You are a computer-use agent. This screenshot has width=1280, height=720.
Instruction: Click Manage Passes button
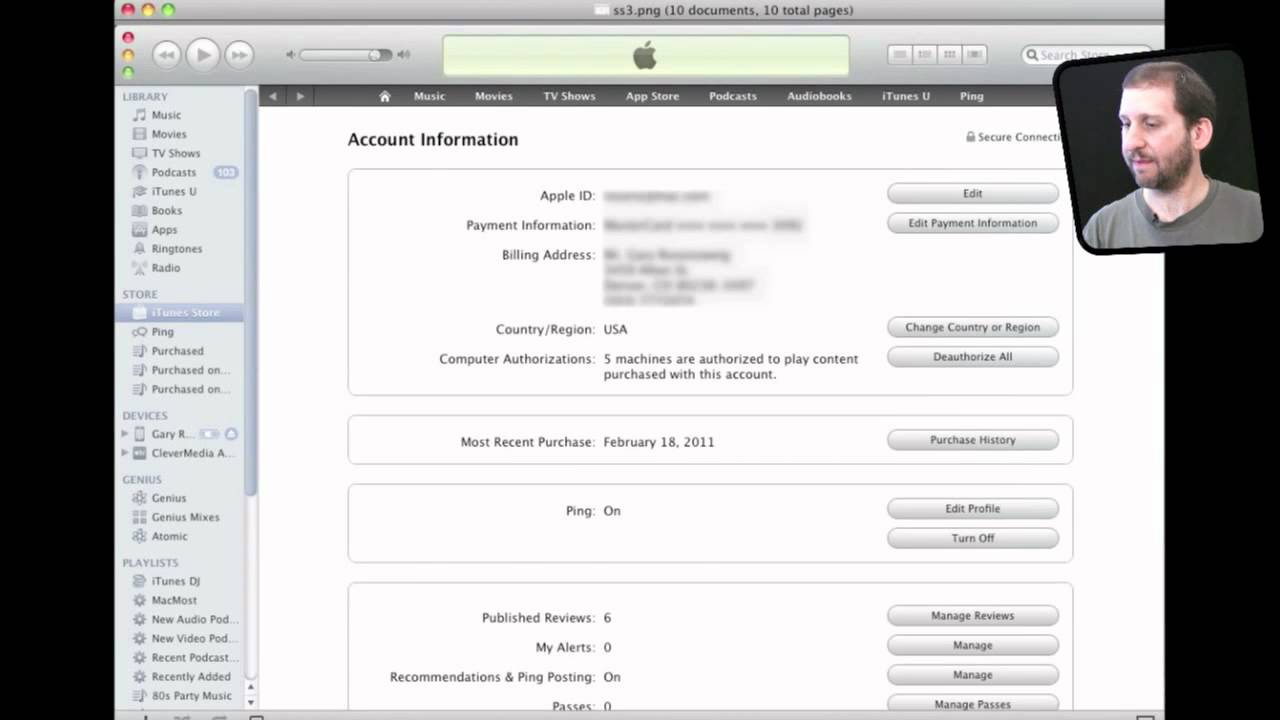click(972, 704)
